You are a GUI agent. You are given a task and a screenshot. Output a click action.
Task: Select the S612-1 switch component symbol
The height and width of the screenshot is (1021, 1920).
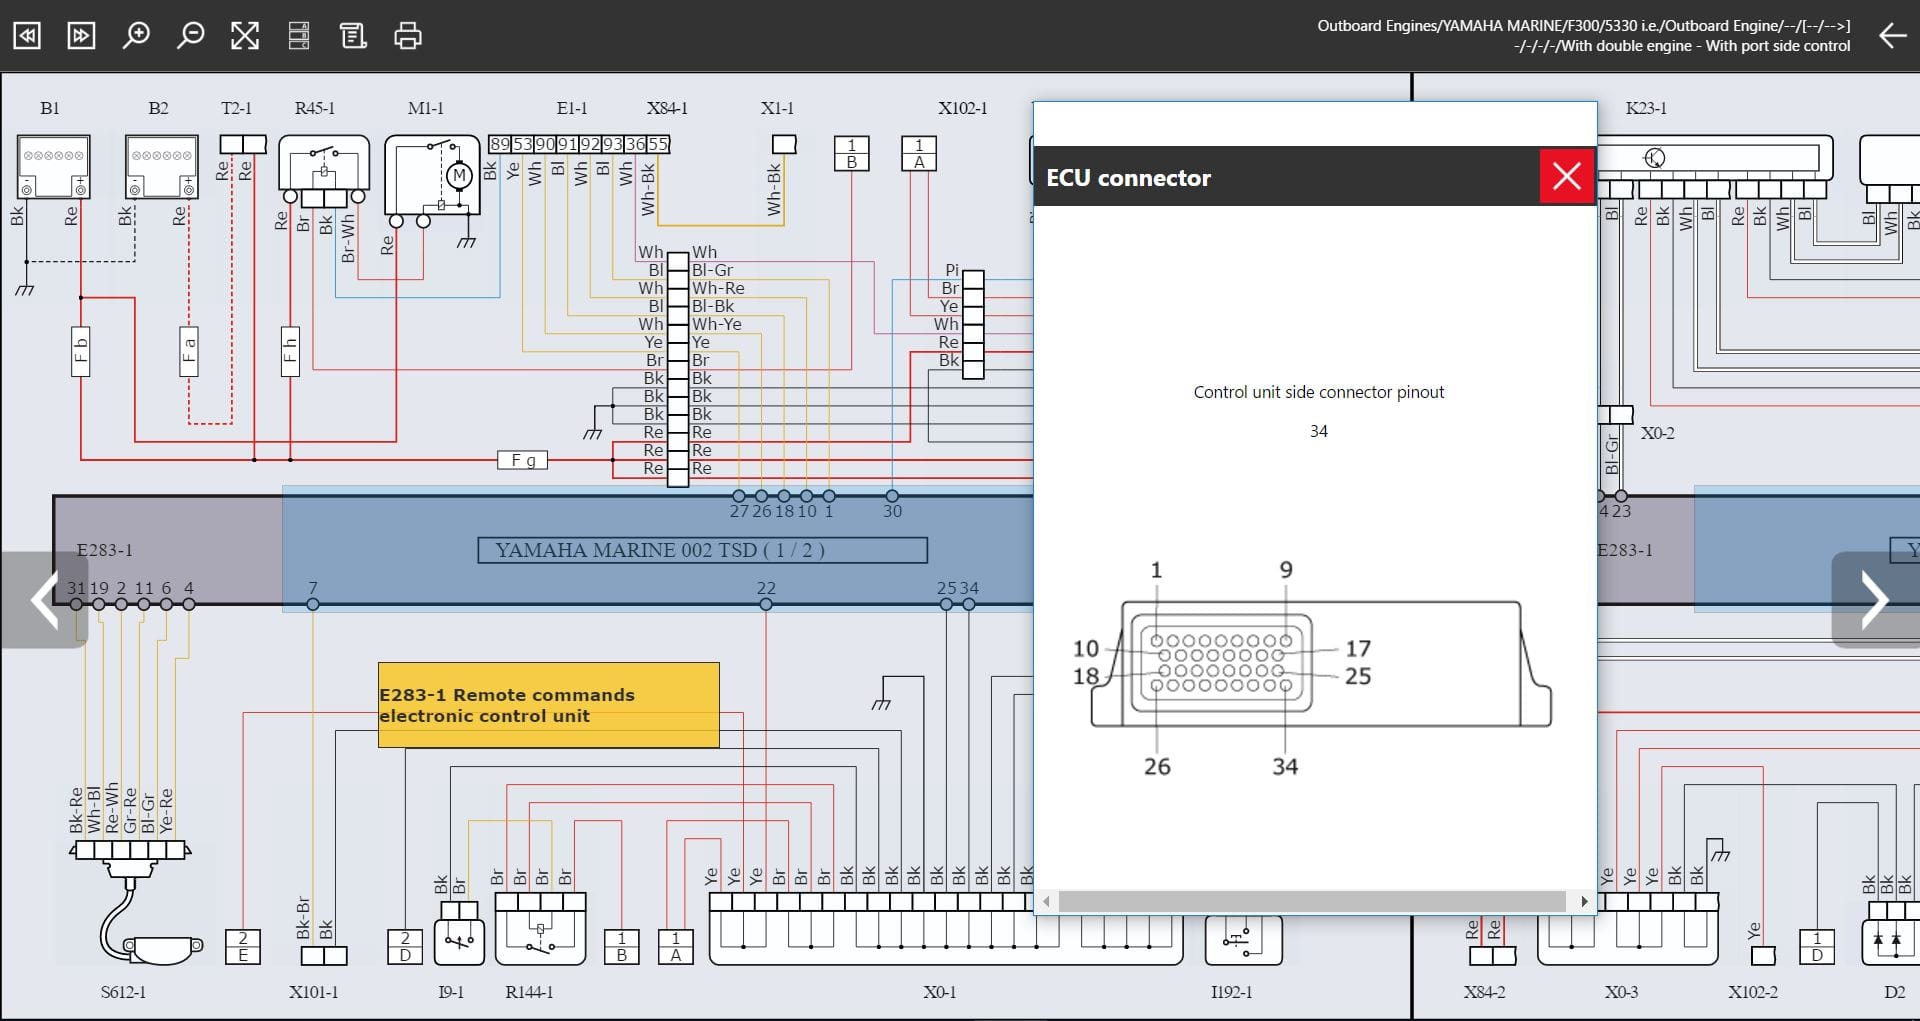(135, 905)
